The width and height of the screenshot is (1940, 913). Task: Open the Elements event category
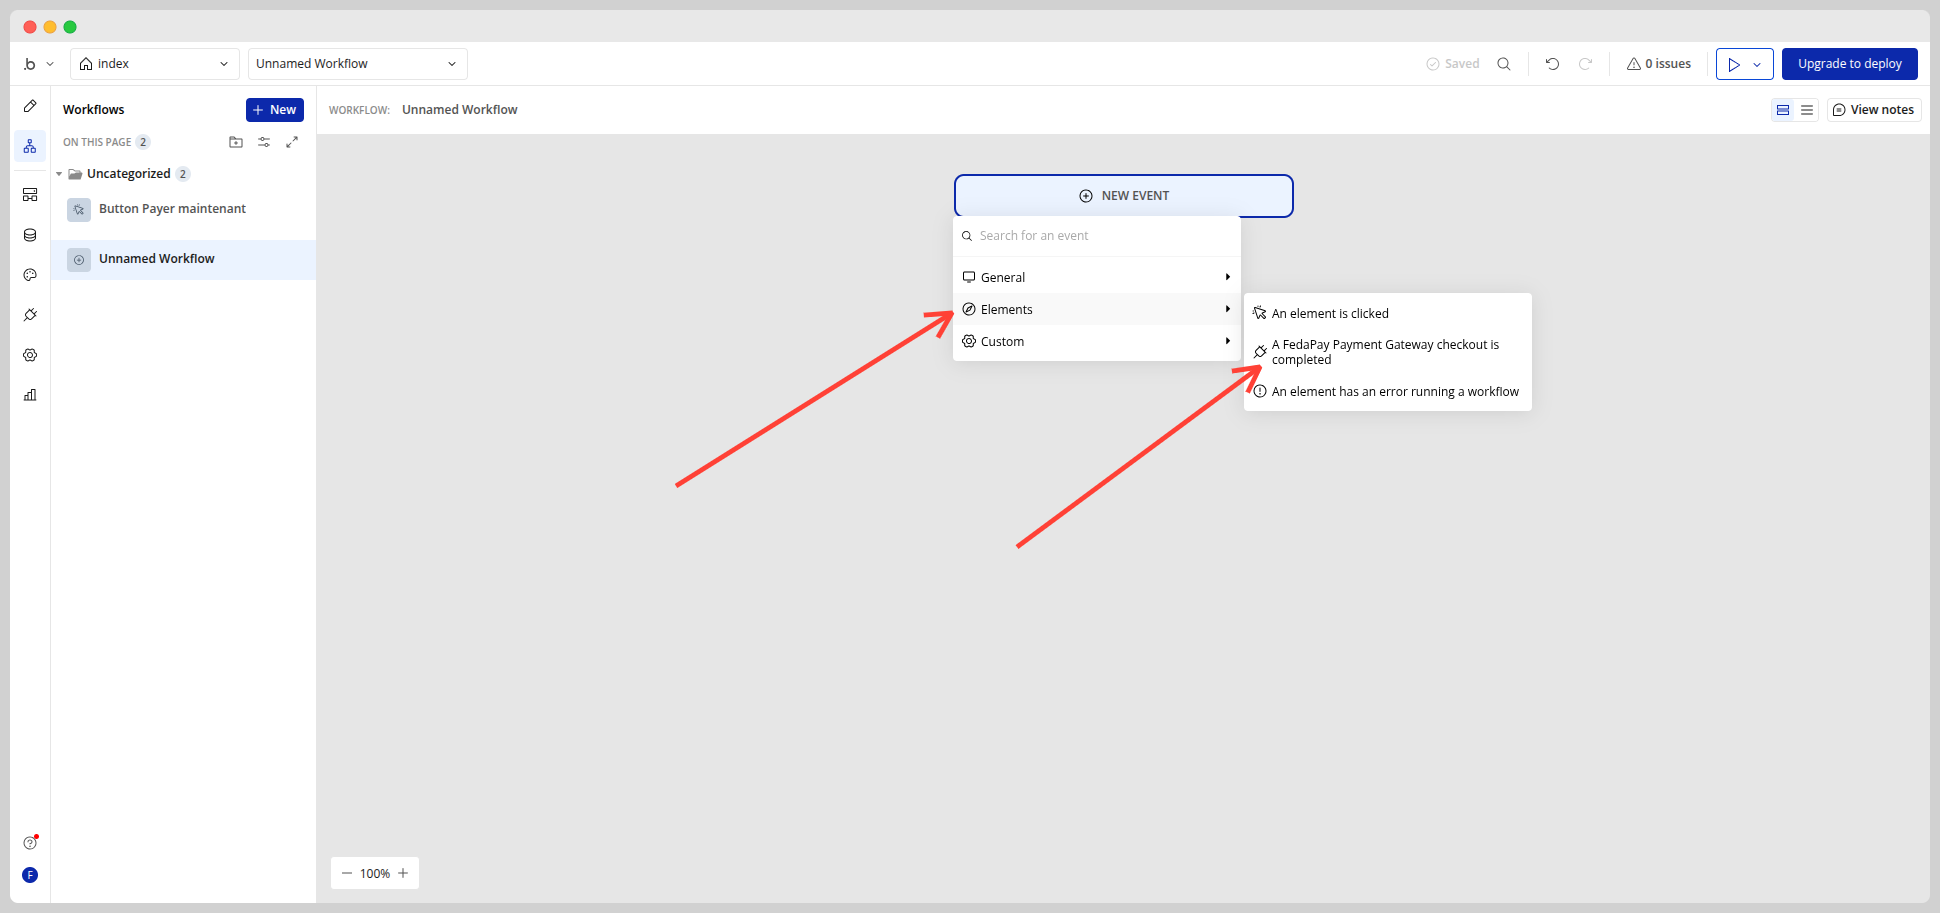(1097, 309)
